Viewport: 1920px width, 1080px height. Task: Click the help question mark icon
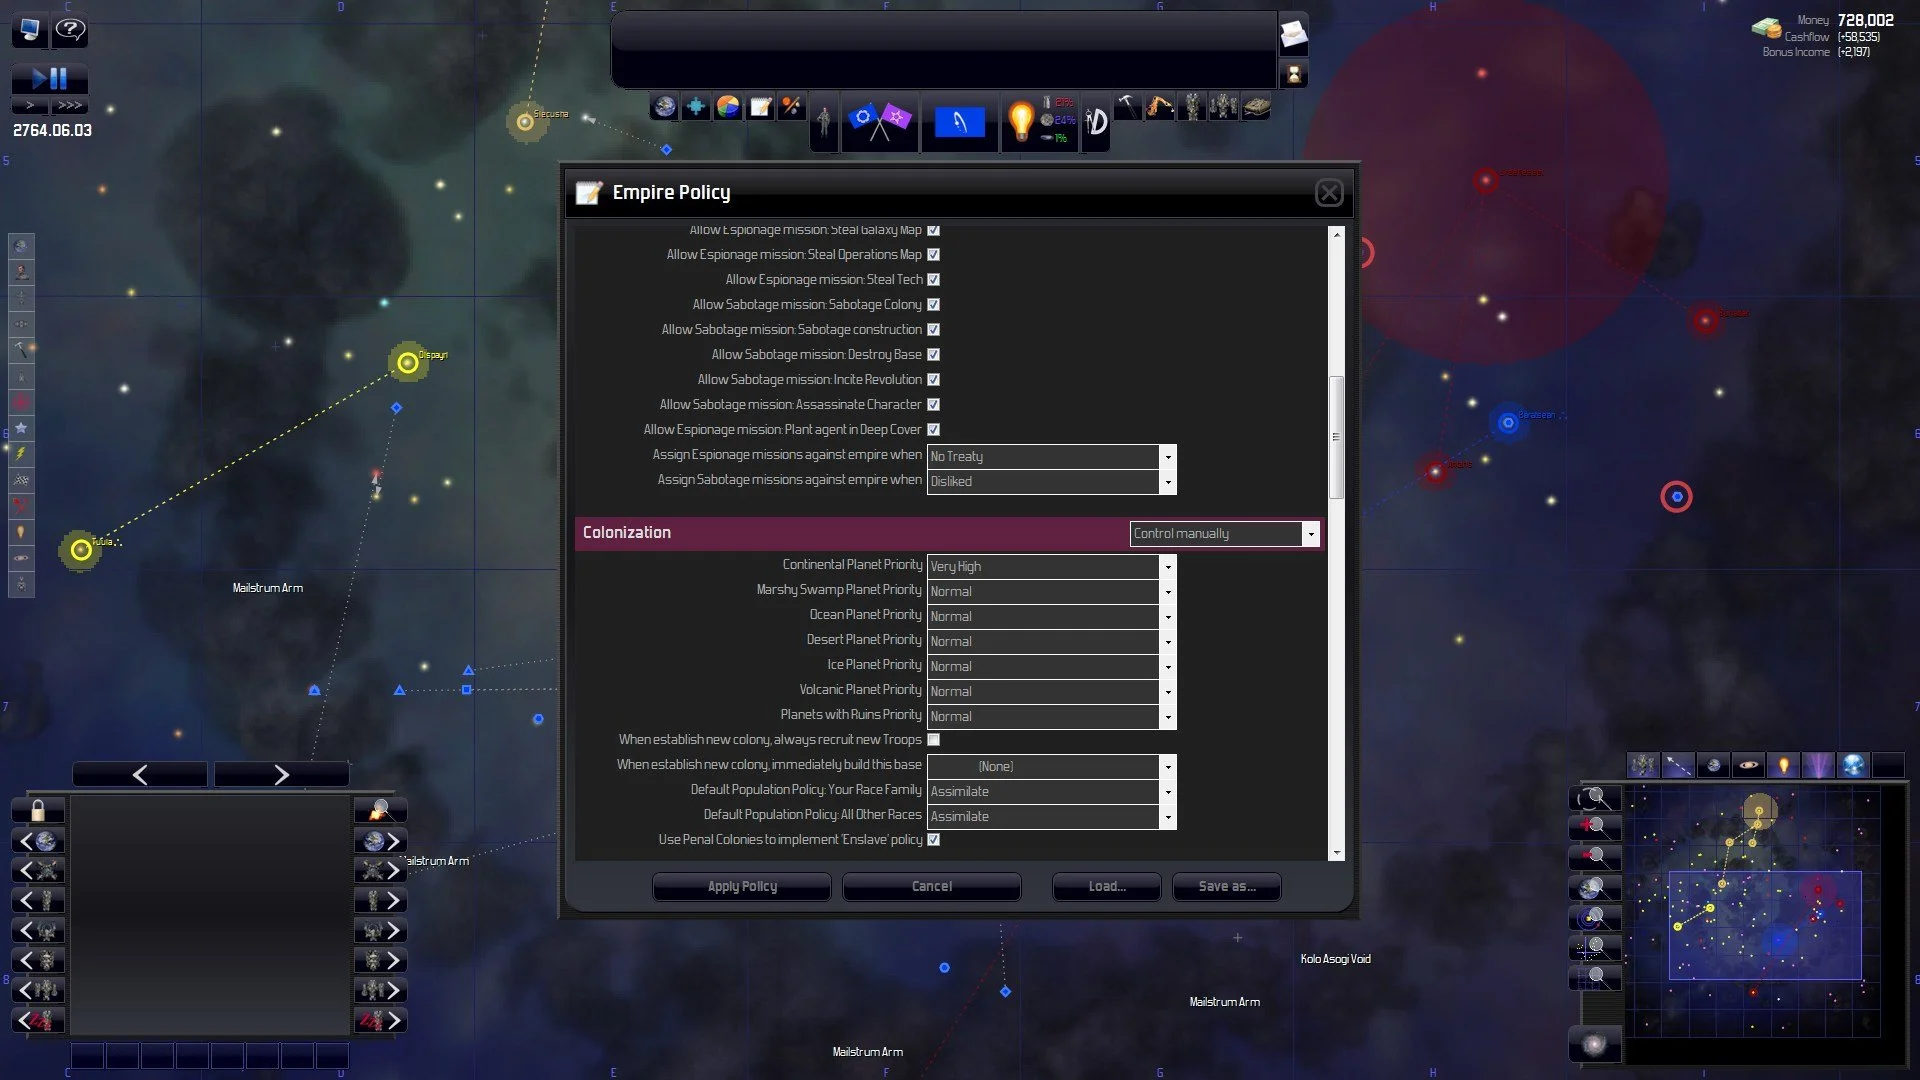pos(70,30)
